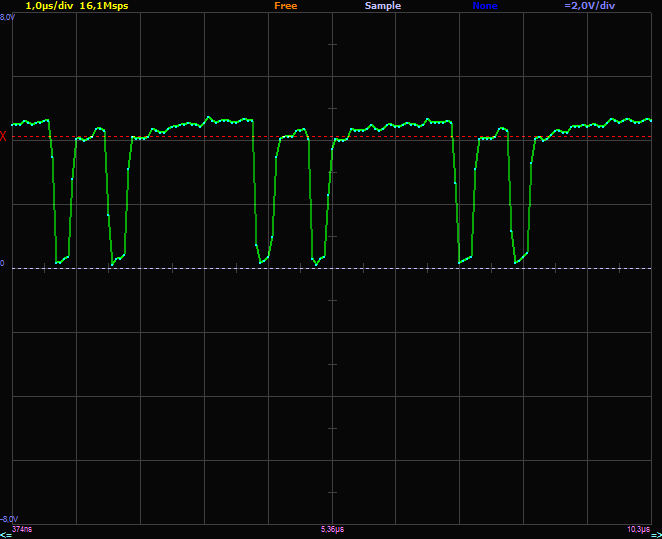Click the 10,3µs end time label

(x=638, y=528)
